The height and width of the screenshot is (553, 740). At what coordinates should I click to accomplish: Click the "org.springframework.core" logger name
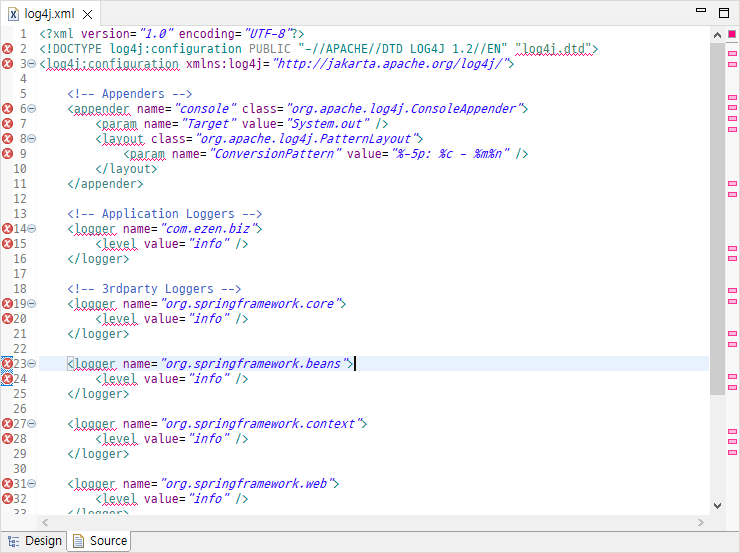coord(251,304)
